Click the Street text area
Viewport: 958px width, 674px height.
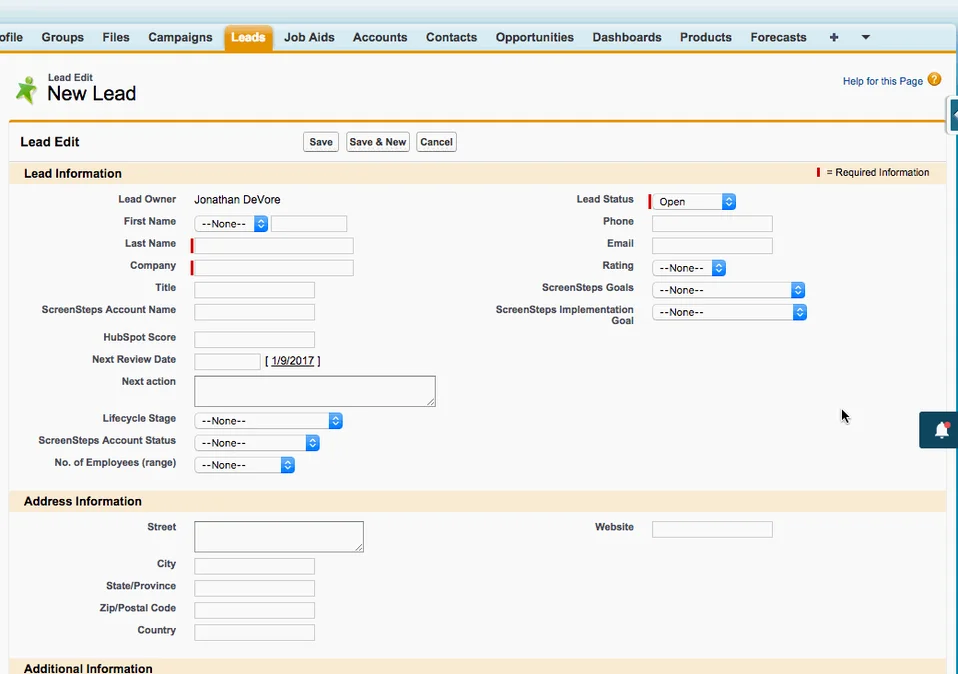click(279, 537)
